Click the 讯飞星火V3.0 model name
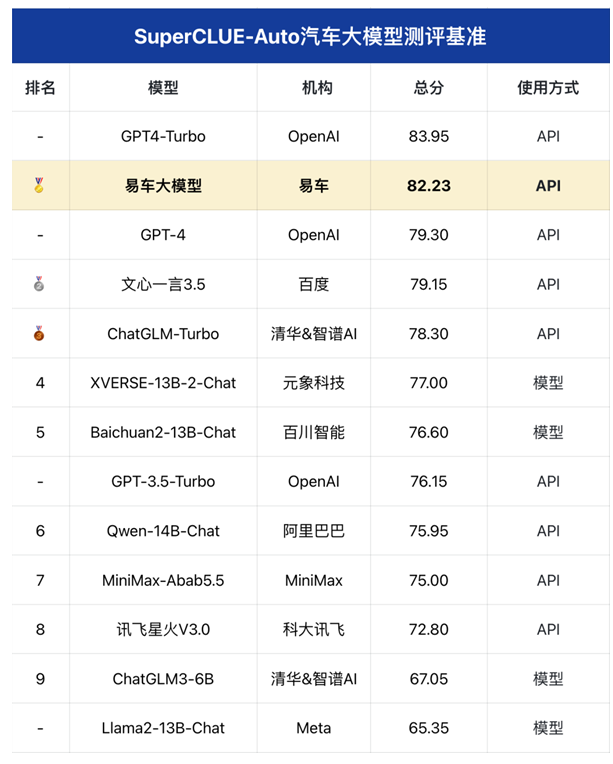This screenshot has height=764, width=613. click(163, 630)
